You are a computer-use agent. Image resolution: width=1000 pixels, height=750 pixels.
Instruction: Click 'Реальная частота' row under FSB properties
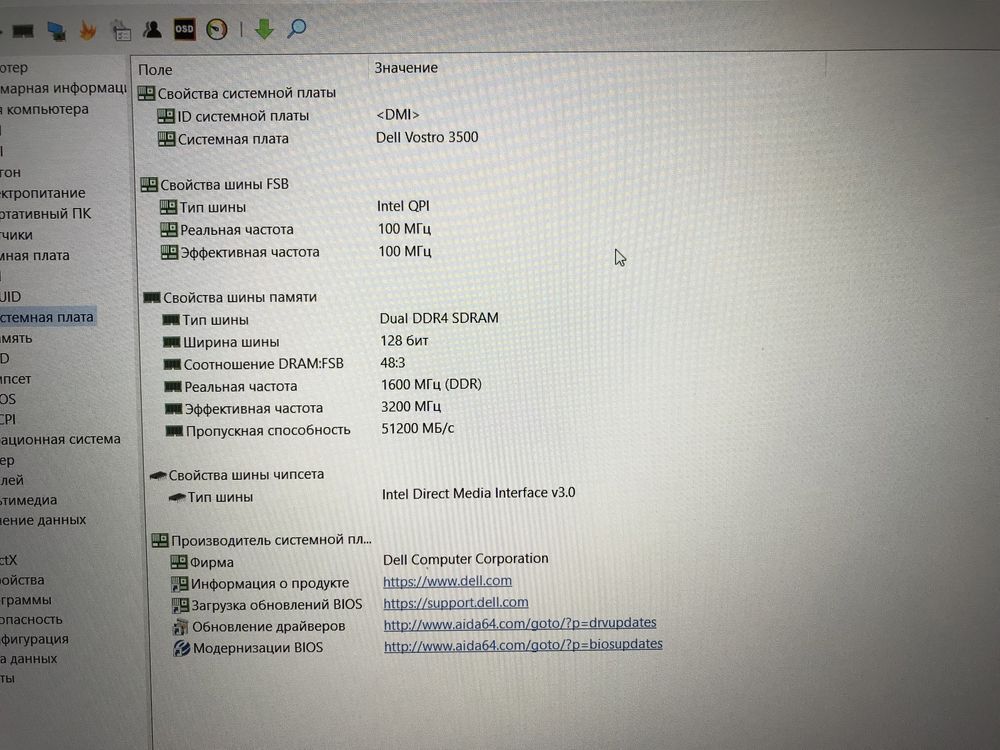coord(297,230)
